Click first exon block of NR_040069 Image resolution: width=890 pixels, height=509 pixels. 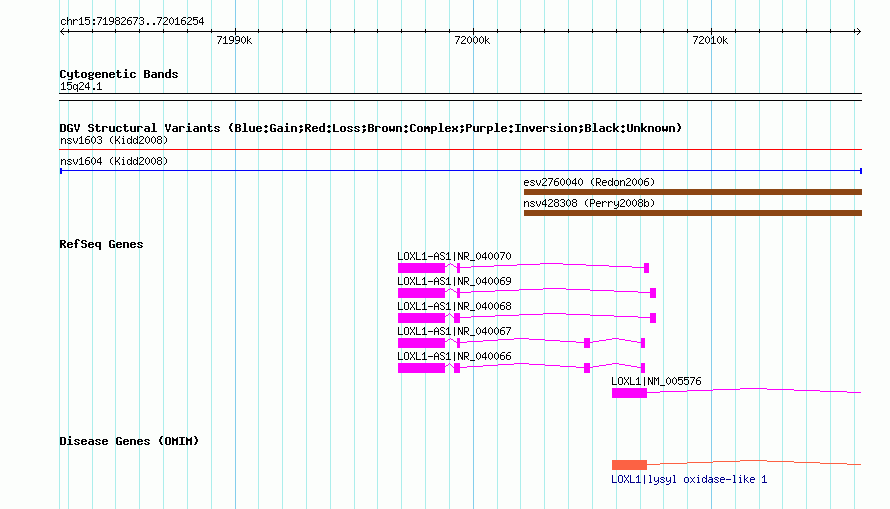click(421, 293)
